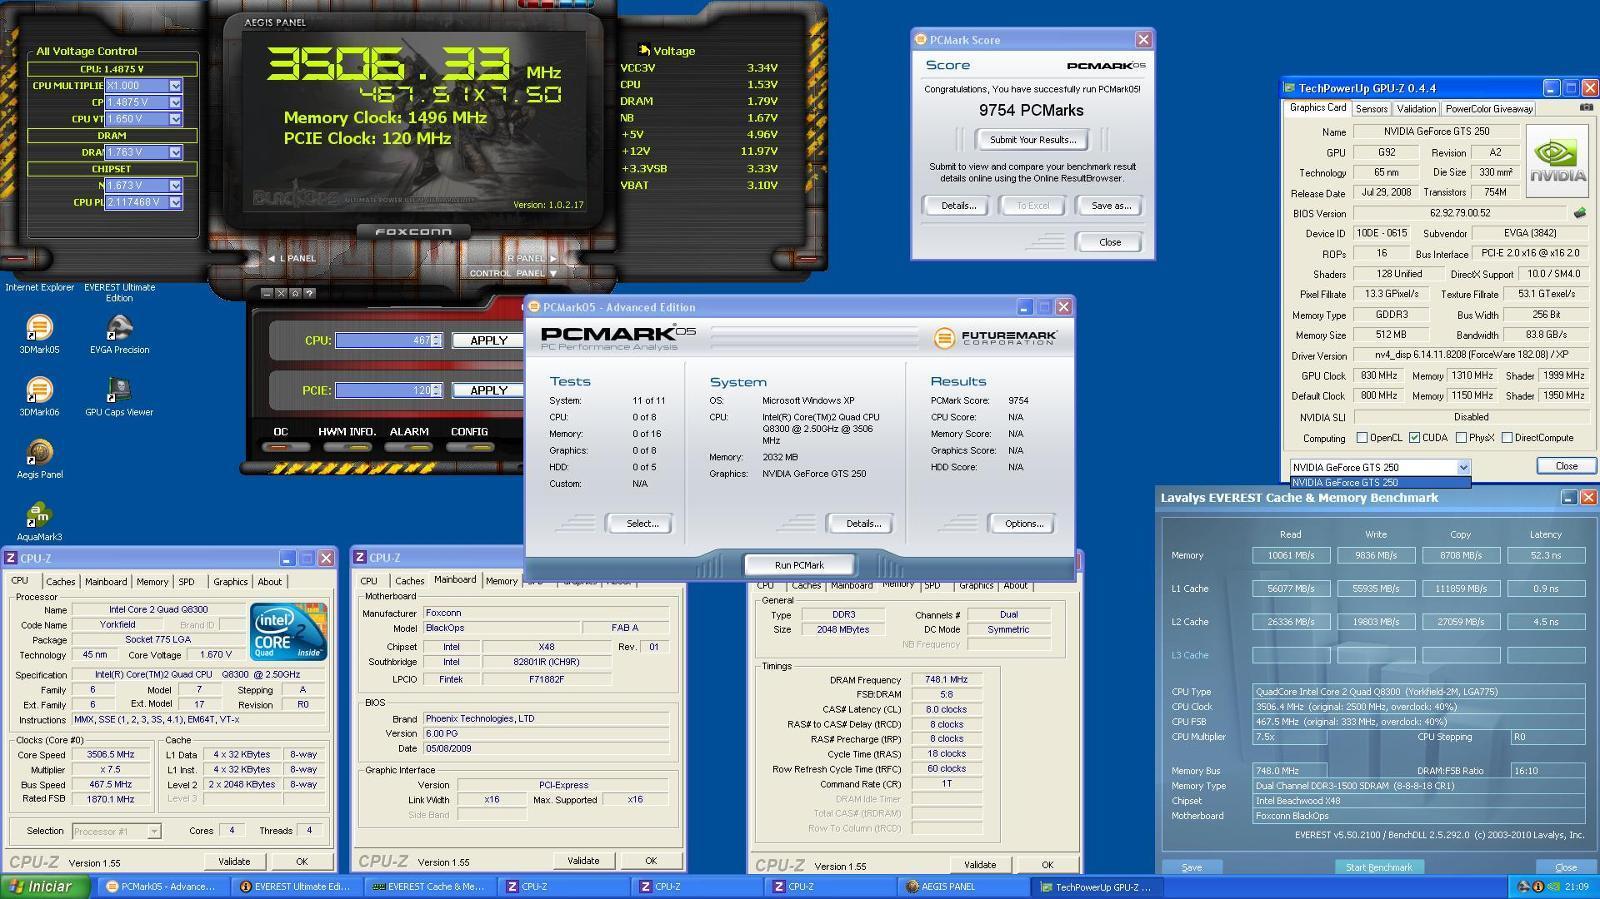Open the EVGA Precision desktop shortcut
The width and height of the screenshot is (1600, 899).
pyautogui.click(x=119, y=333)
